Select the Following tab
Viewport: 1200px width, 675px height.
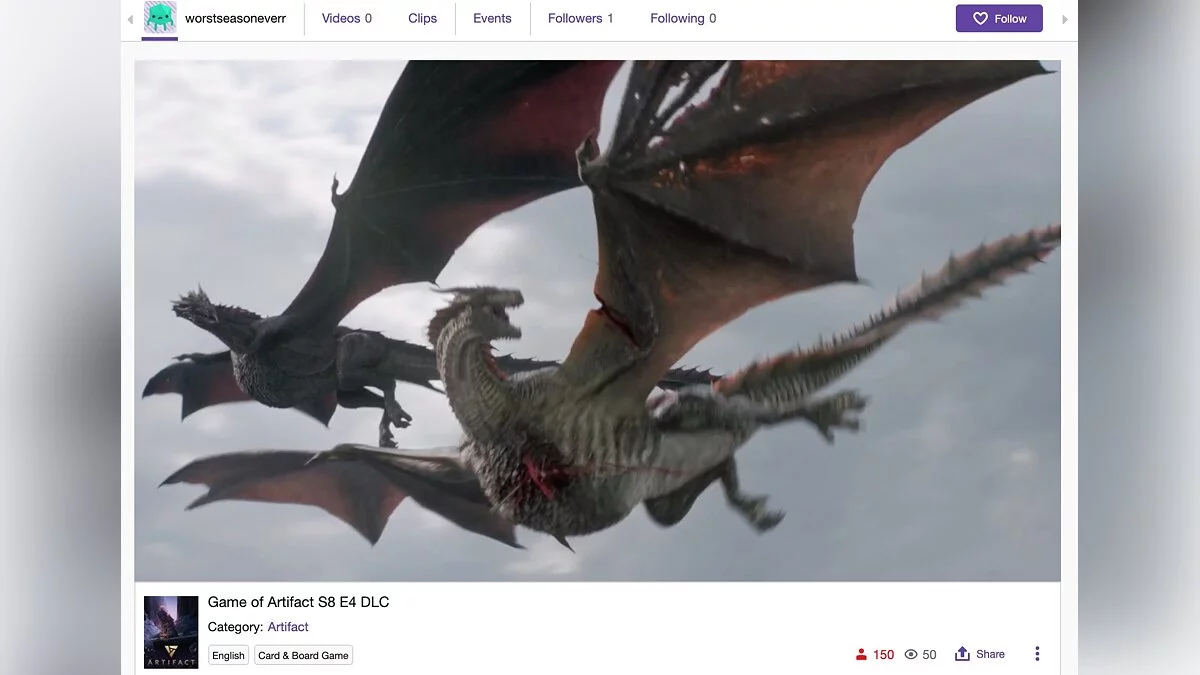tap(682, 19)
